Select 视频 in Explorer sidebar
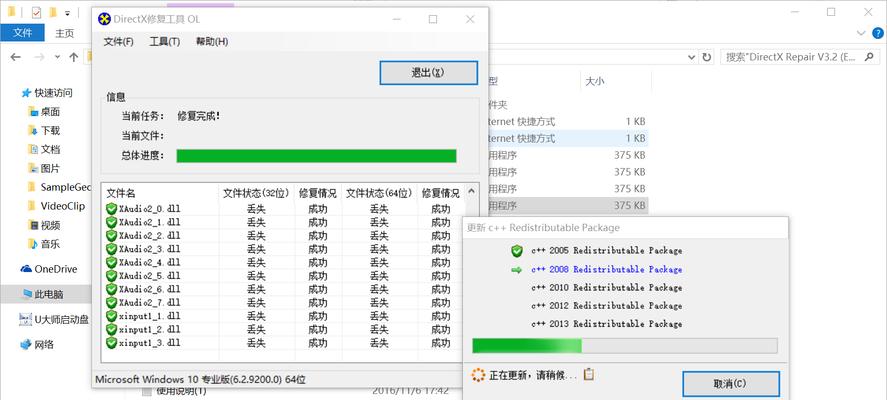Screen dimensions: 887x400 [50, 225]
